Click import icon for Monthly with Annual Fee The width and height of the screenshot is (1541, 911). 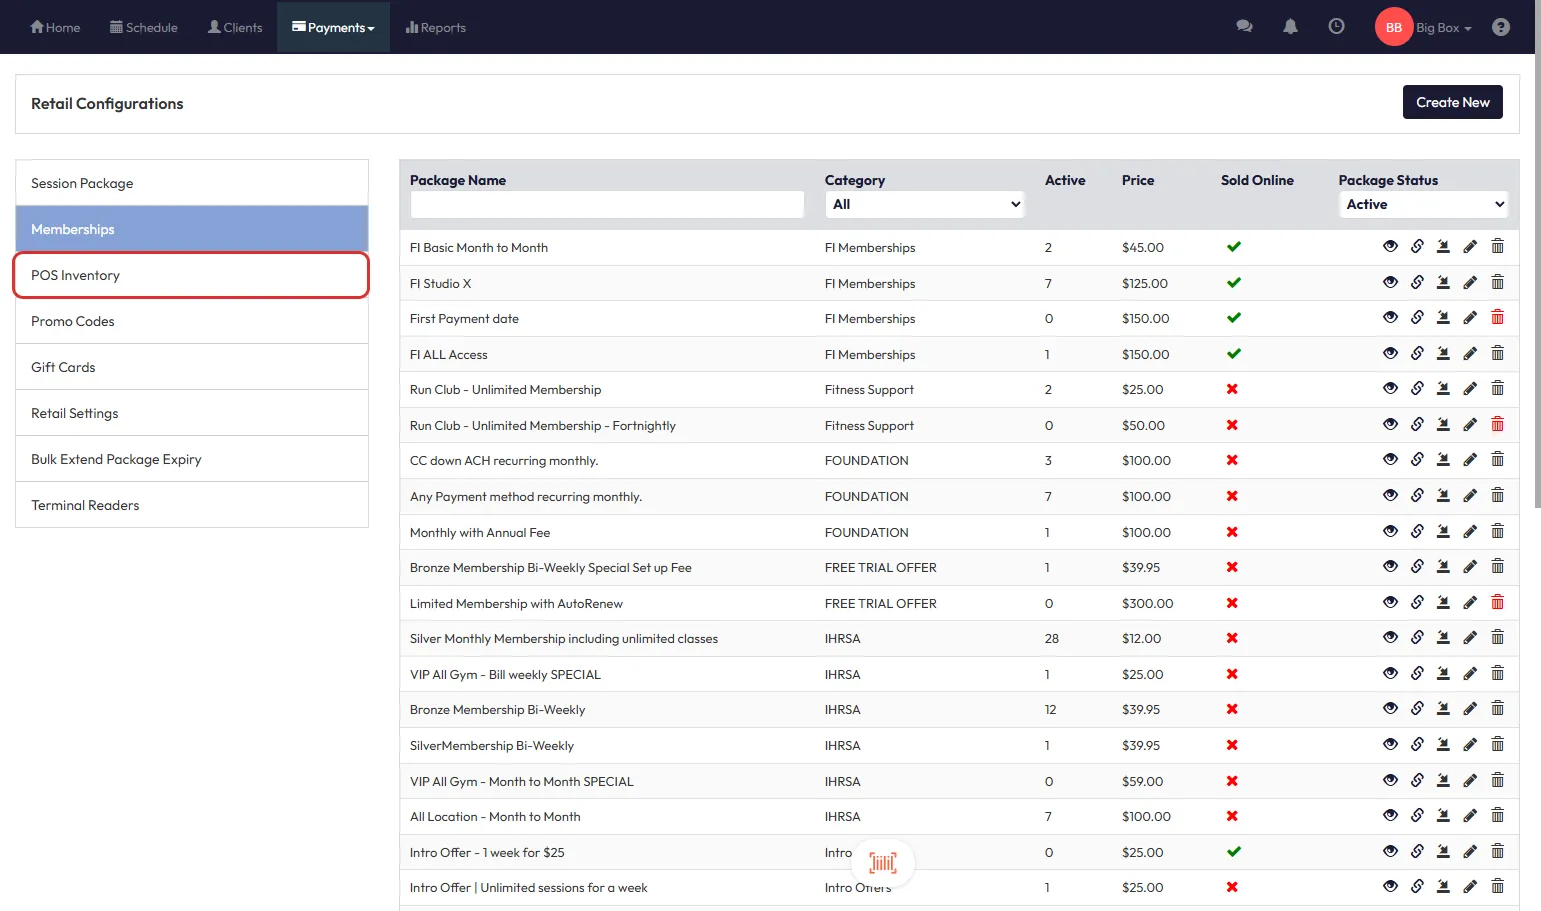coord(1443,532)
